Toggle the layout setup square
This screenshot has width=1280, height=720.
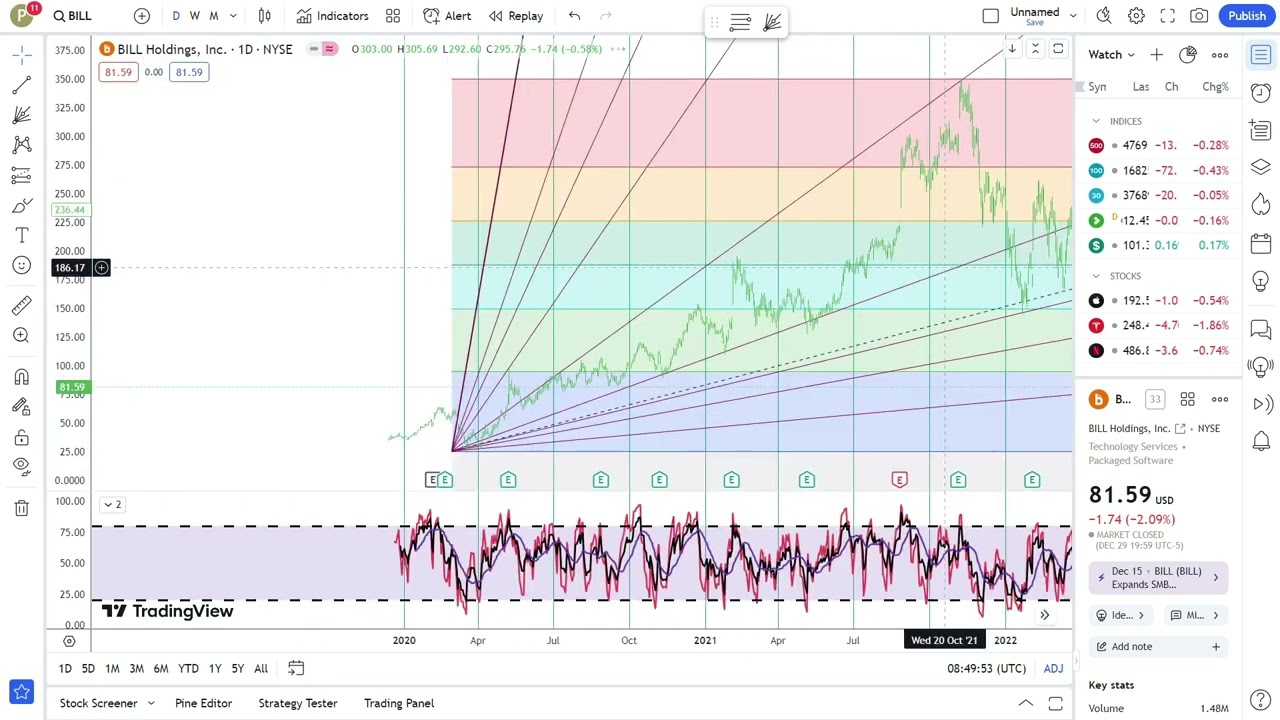pos(990,16)
